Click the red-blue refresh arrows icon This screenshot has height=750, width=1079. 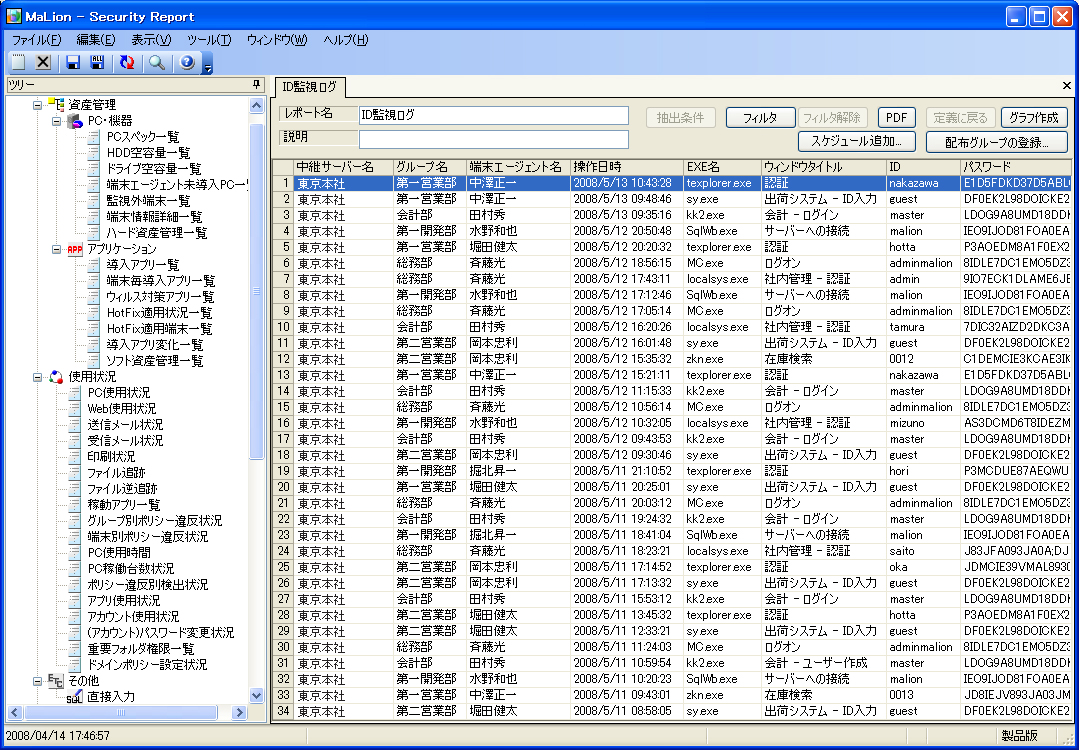coord(127,63)
